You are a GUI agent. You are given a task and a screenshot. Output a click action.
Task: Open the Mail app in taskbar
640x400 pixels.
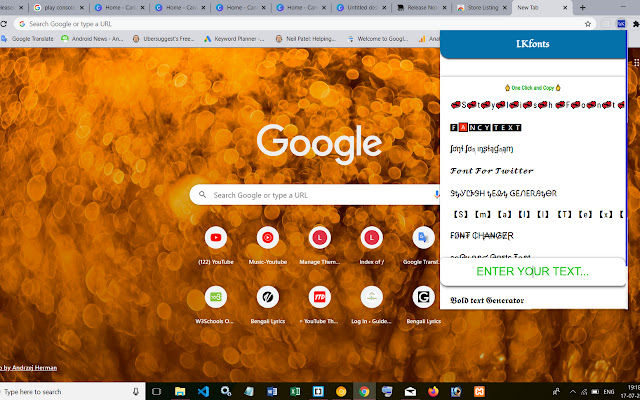coord(410,391)
